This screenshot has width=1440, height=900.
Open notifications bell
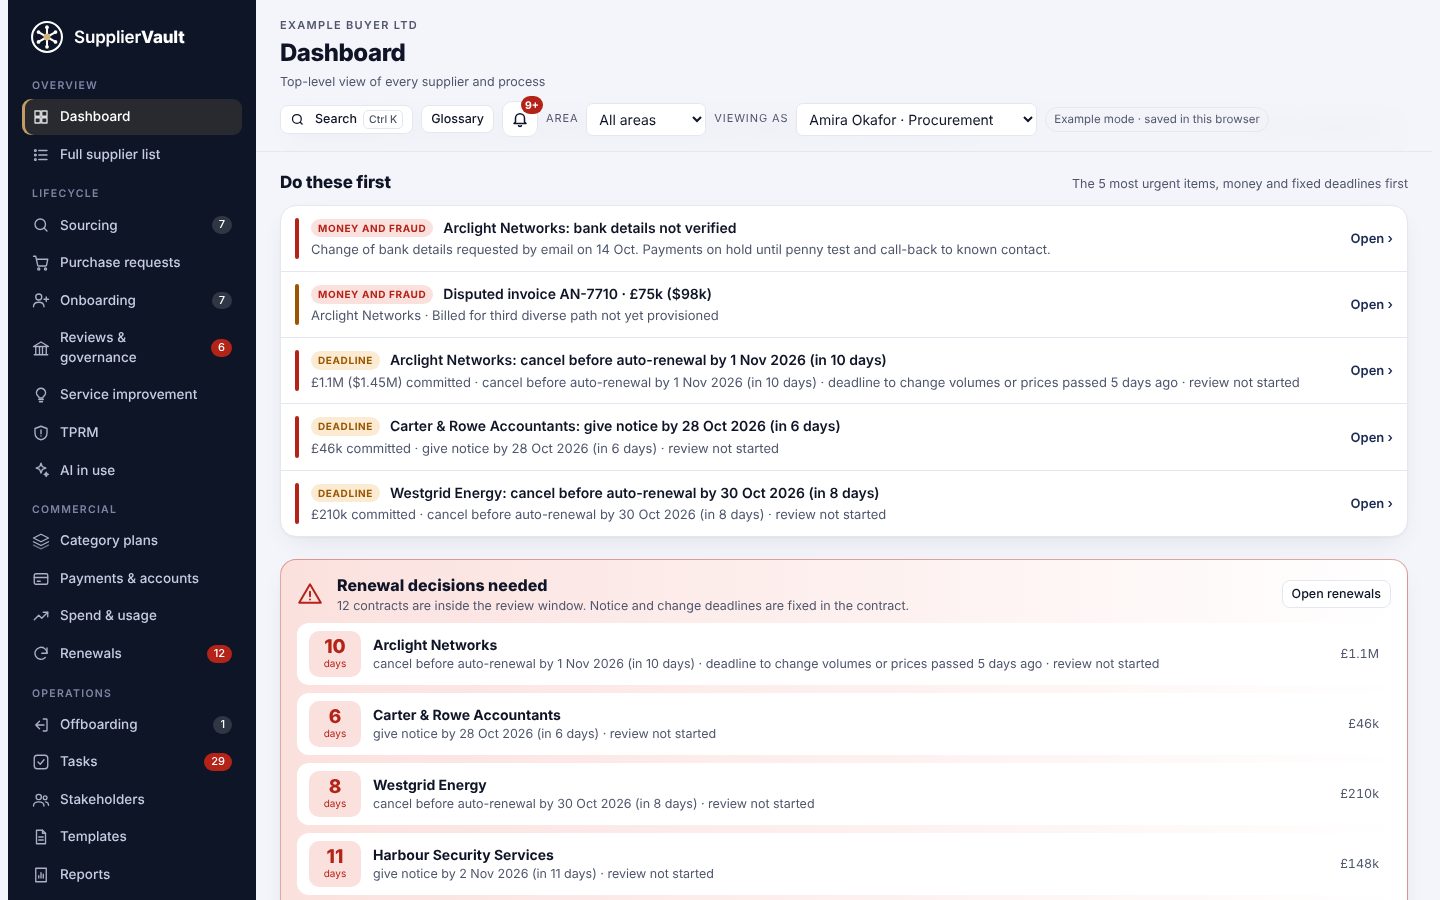click(x=520, y=119)
